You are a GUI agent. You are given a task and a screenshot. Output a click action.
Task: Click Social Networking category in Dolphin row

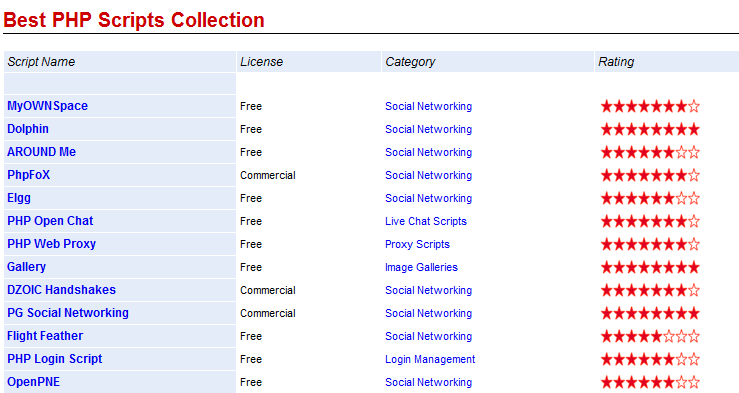click(x=428, y=130)
